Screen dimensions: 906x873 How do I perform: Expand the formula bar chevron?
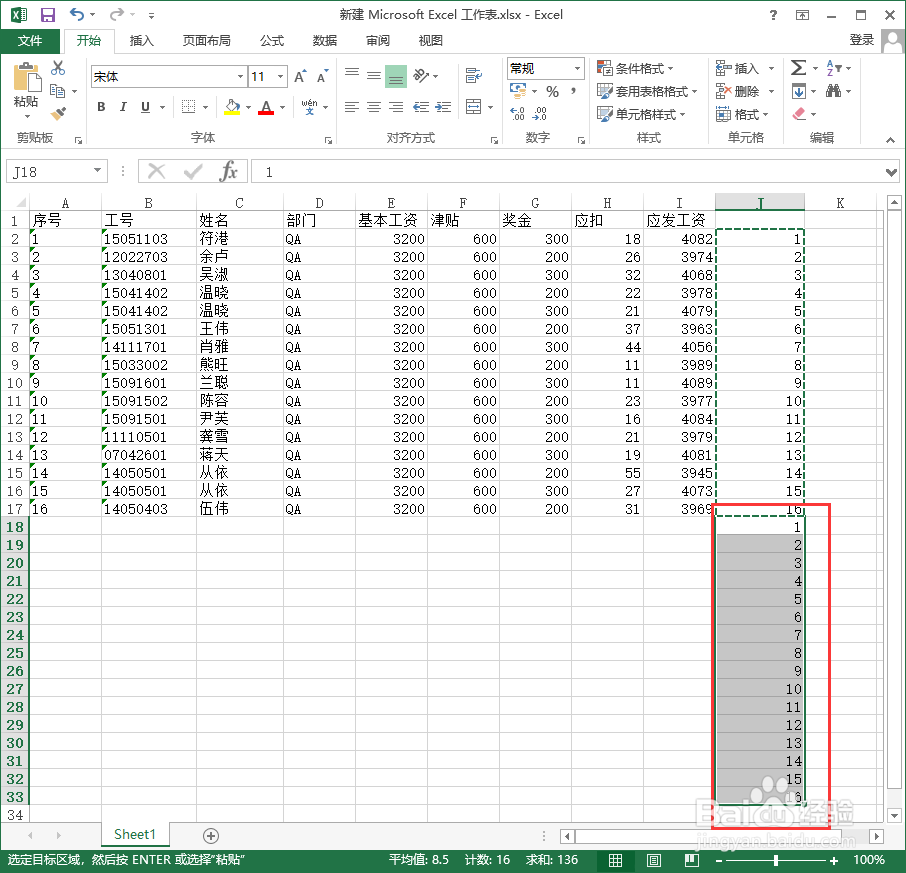point(892,172)
